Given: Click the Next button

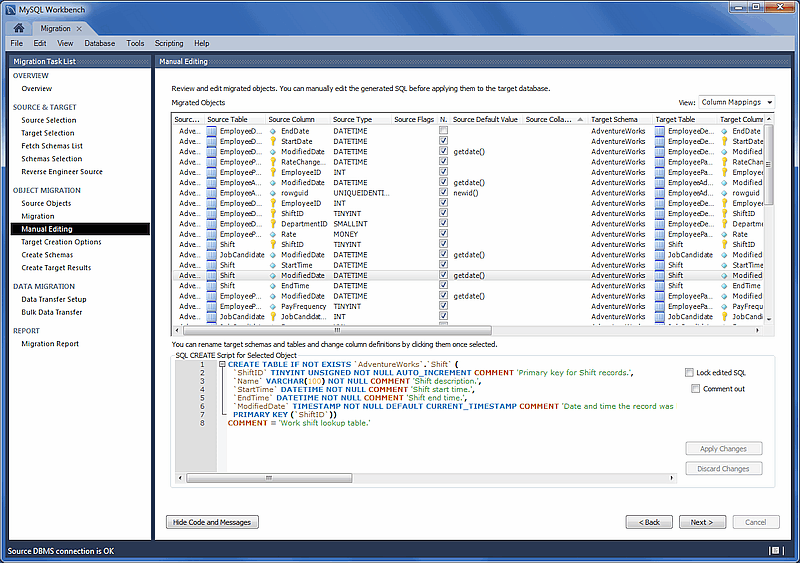Looking at the screenshot, I should 702,522.
